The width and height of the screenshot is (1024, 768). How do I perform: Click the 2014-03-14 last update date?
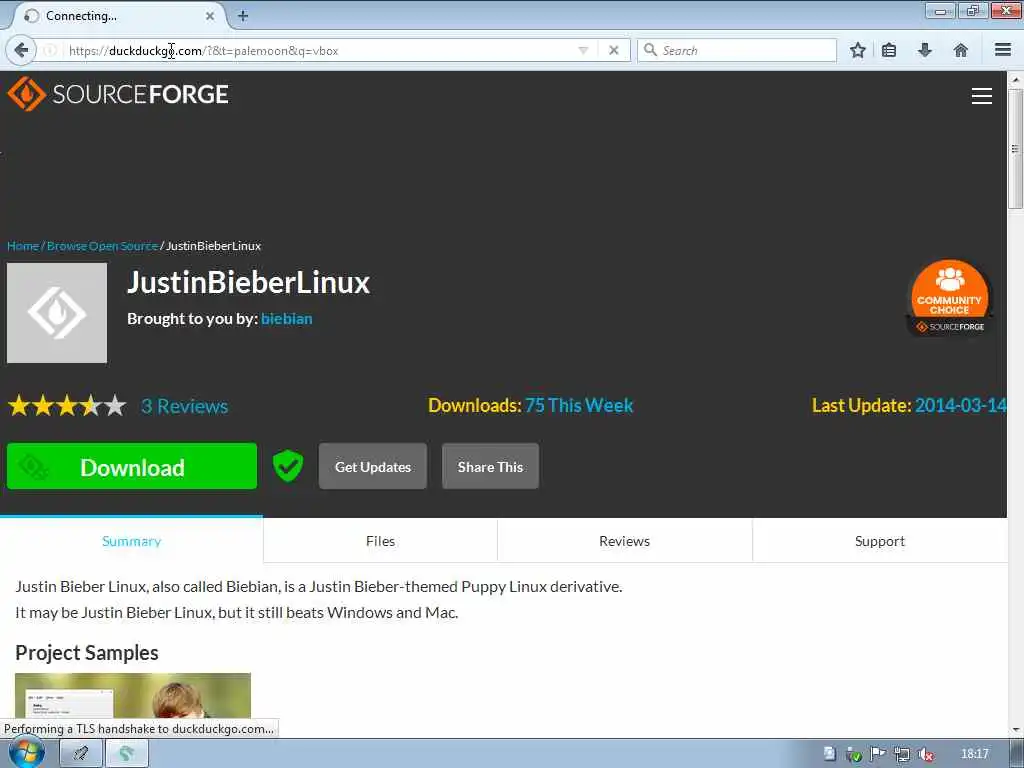point(960,405)
